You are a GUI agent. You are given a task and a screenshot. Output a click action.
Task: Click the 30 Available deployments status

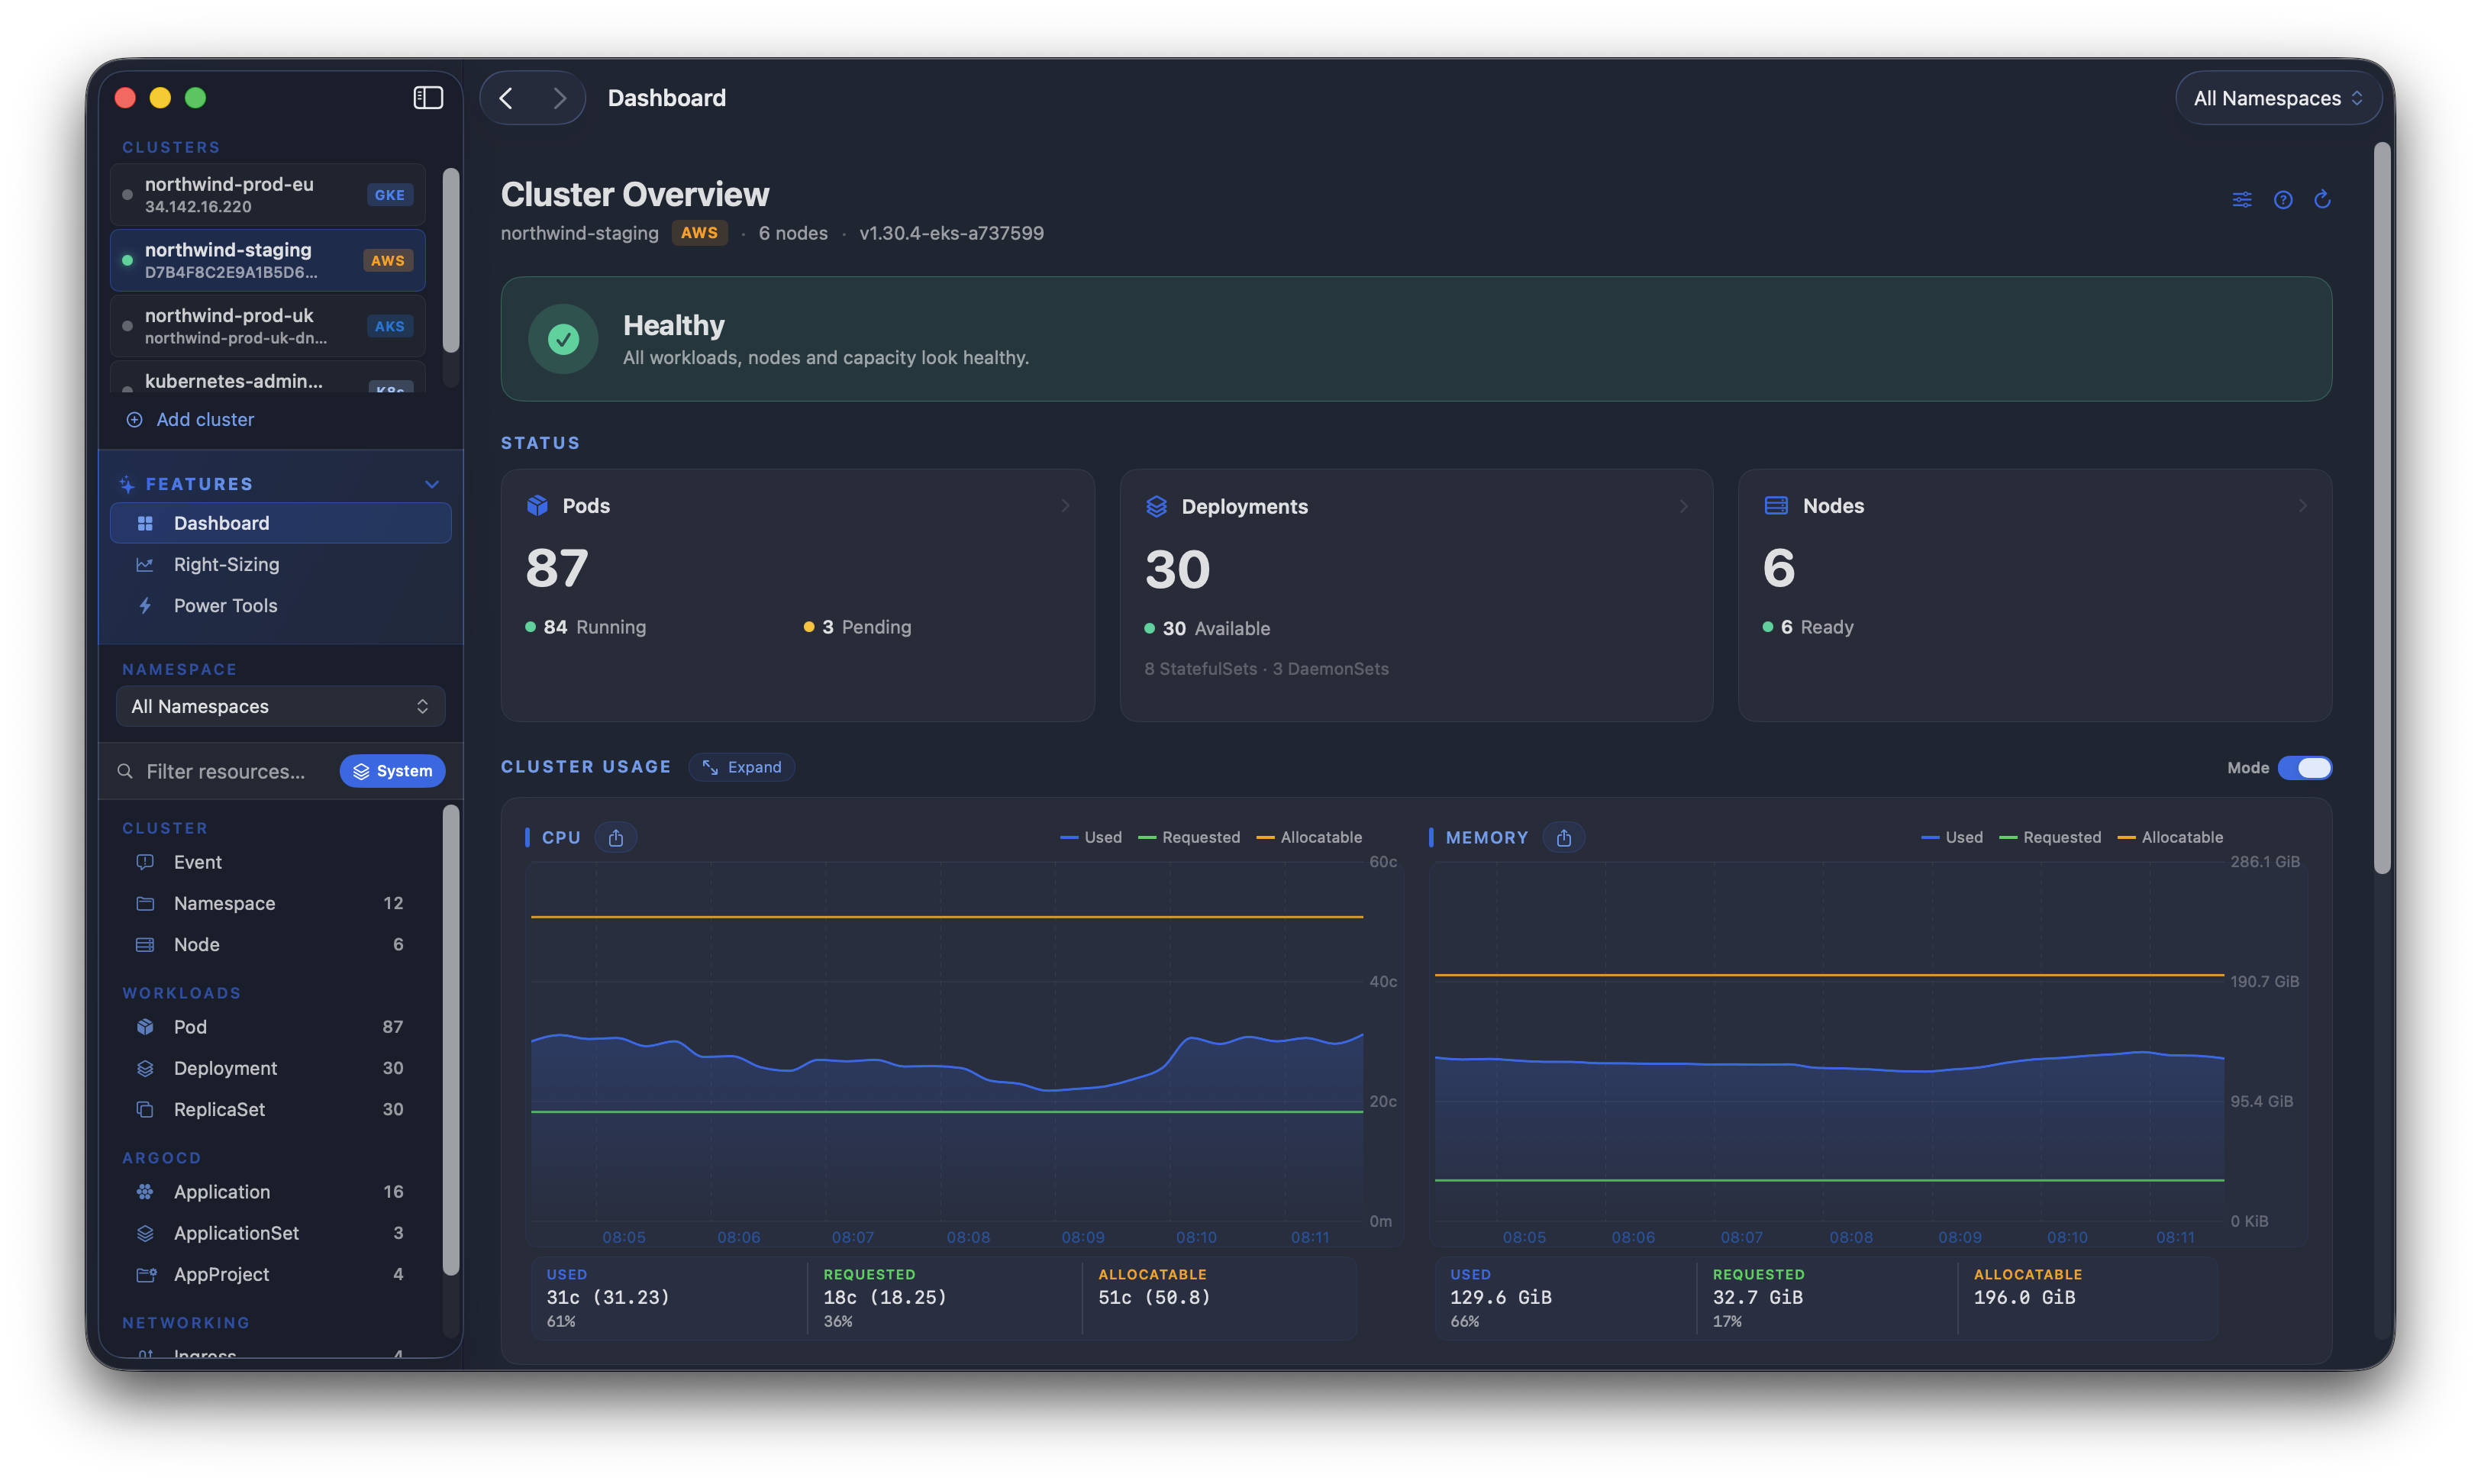[x=1207, y=629]
